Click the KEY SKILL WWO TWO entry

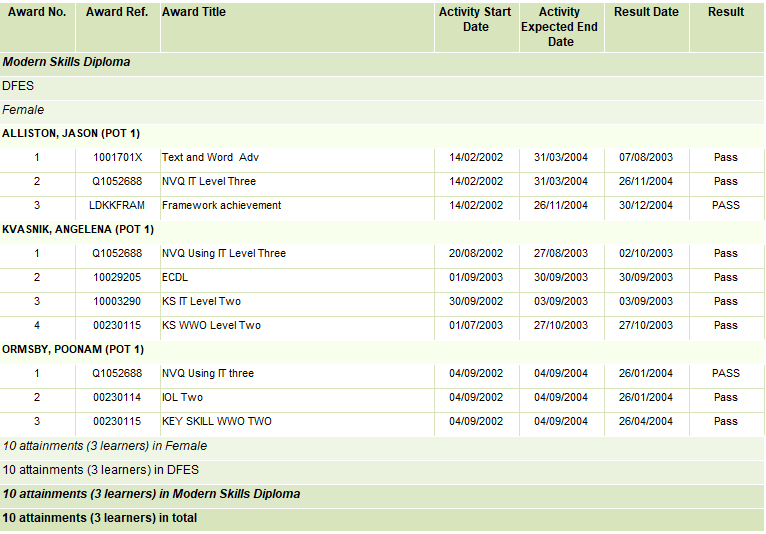pyautogui.click(x=216, y=421)
